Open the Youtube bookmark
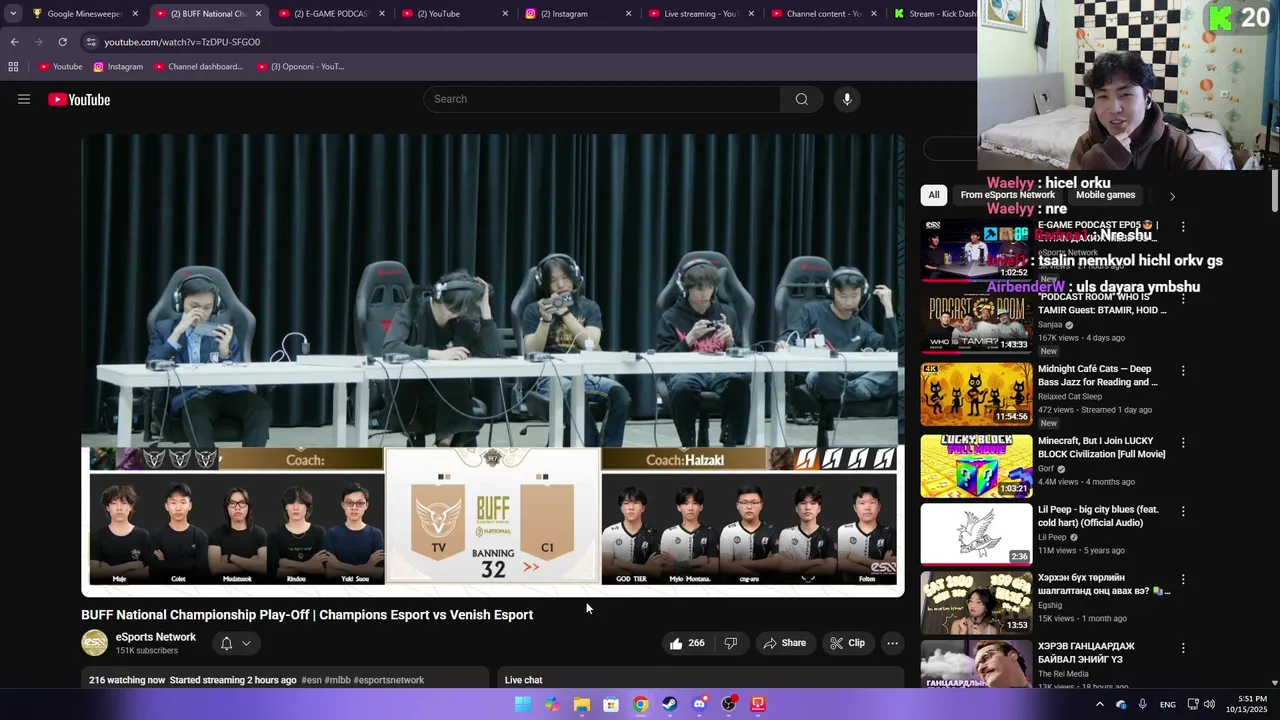The height and width of the screenshot is (720, 1280). tap(60, 67)
